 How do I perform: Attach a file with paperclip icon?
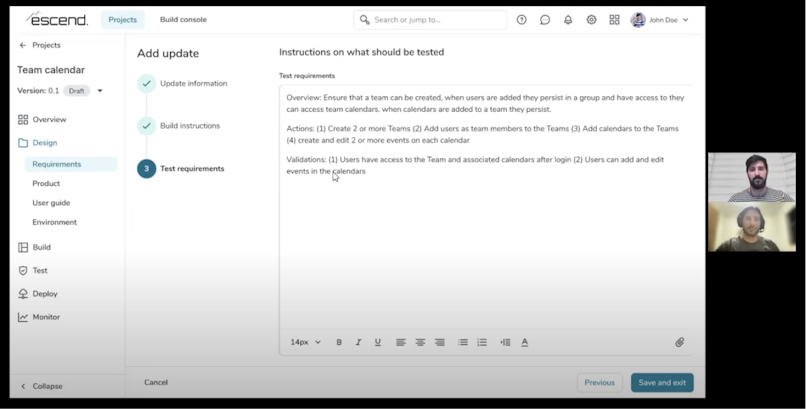(680, 342)
